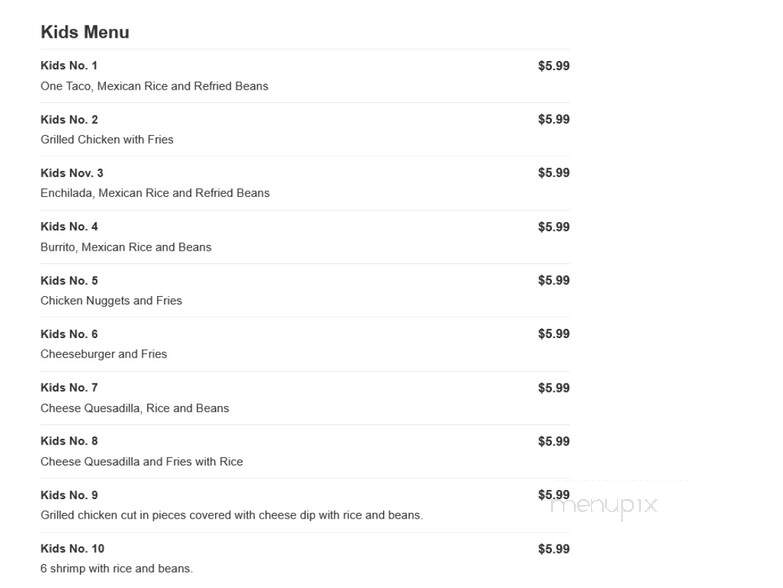Select the Kids No. 7 item title
This screenshot has width=783, height=588.
[69, 387]
